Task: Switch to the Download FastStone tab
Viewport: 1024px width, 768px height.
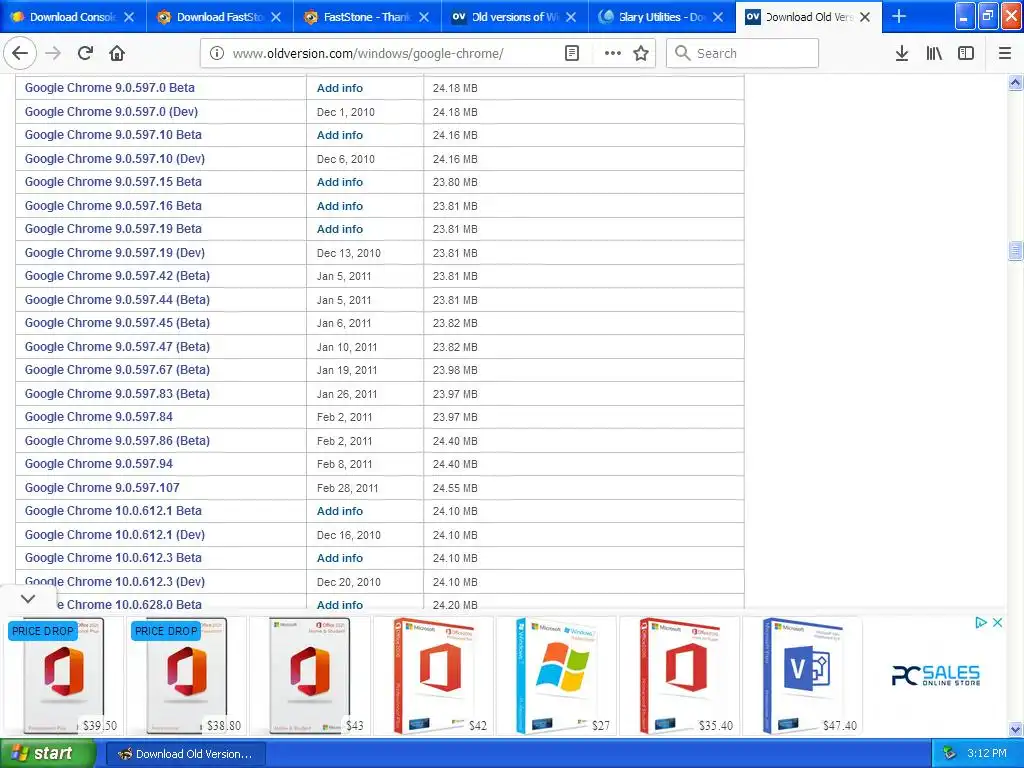Action: point(220,17)
